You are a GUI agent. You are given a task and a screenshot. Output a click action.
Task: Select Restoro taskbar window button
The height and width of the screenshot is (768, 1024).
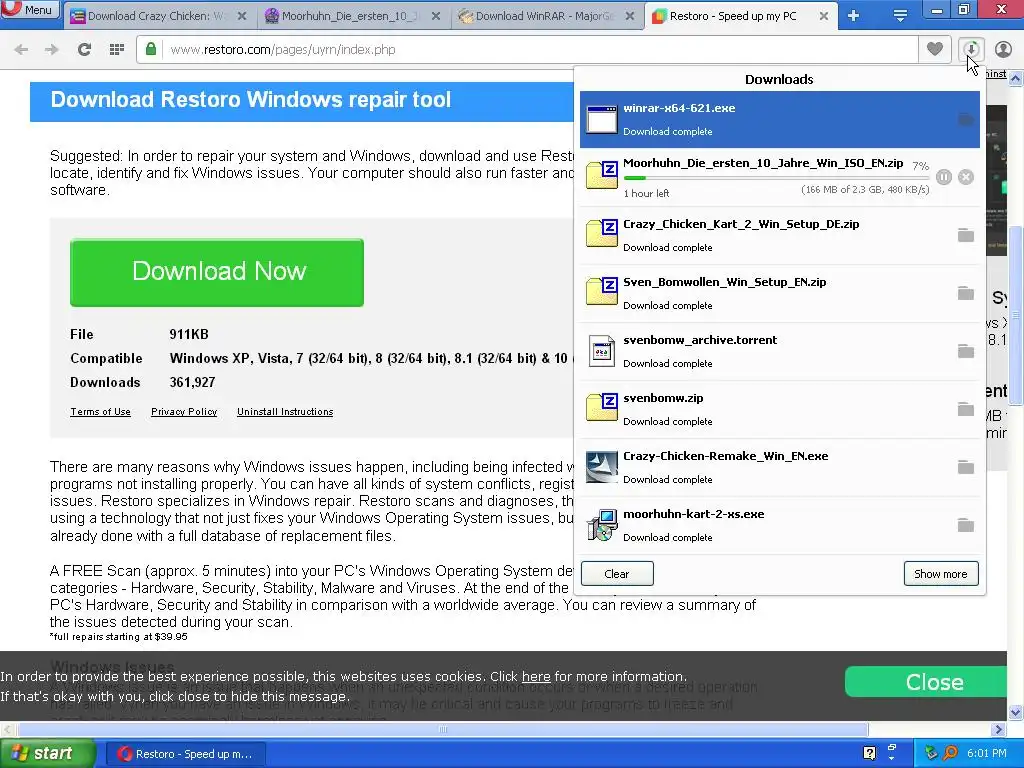click(x=186, y=754)
